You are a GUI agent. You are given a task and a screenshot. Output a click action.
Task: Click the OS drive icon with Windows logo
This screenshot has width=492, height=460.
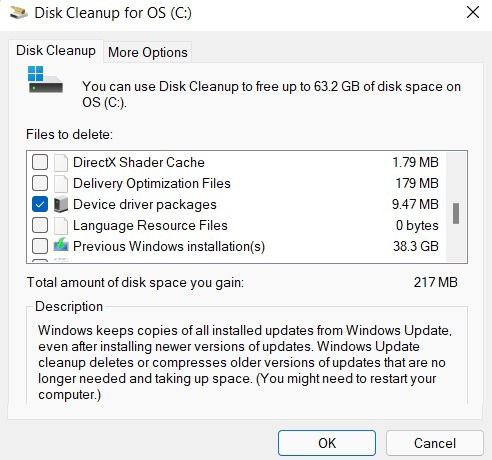click(45, 79)
